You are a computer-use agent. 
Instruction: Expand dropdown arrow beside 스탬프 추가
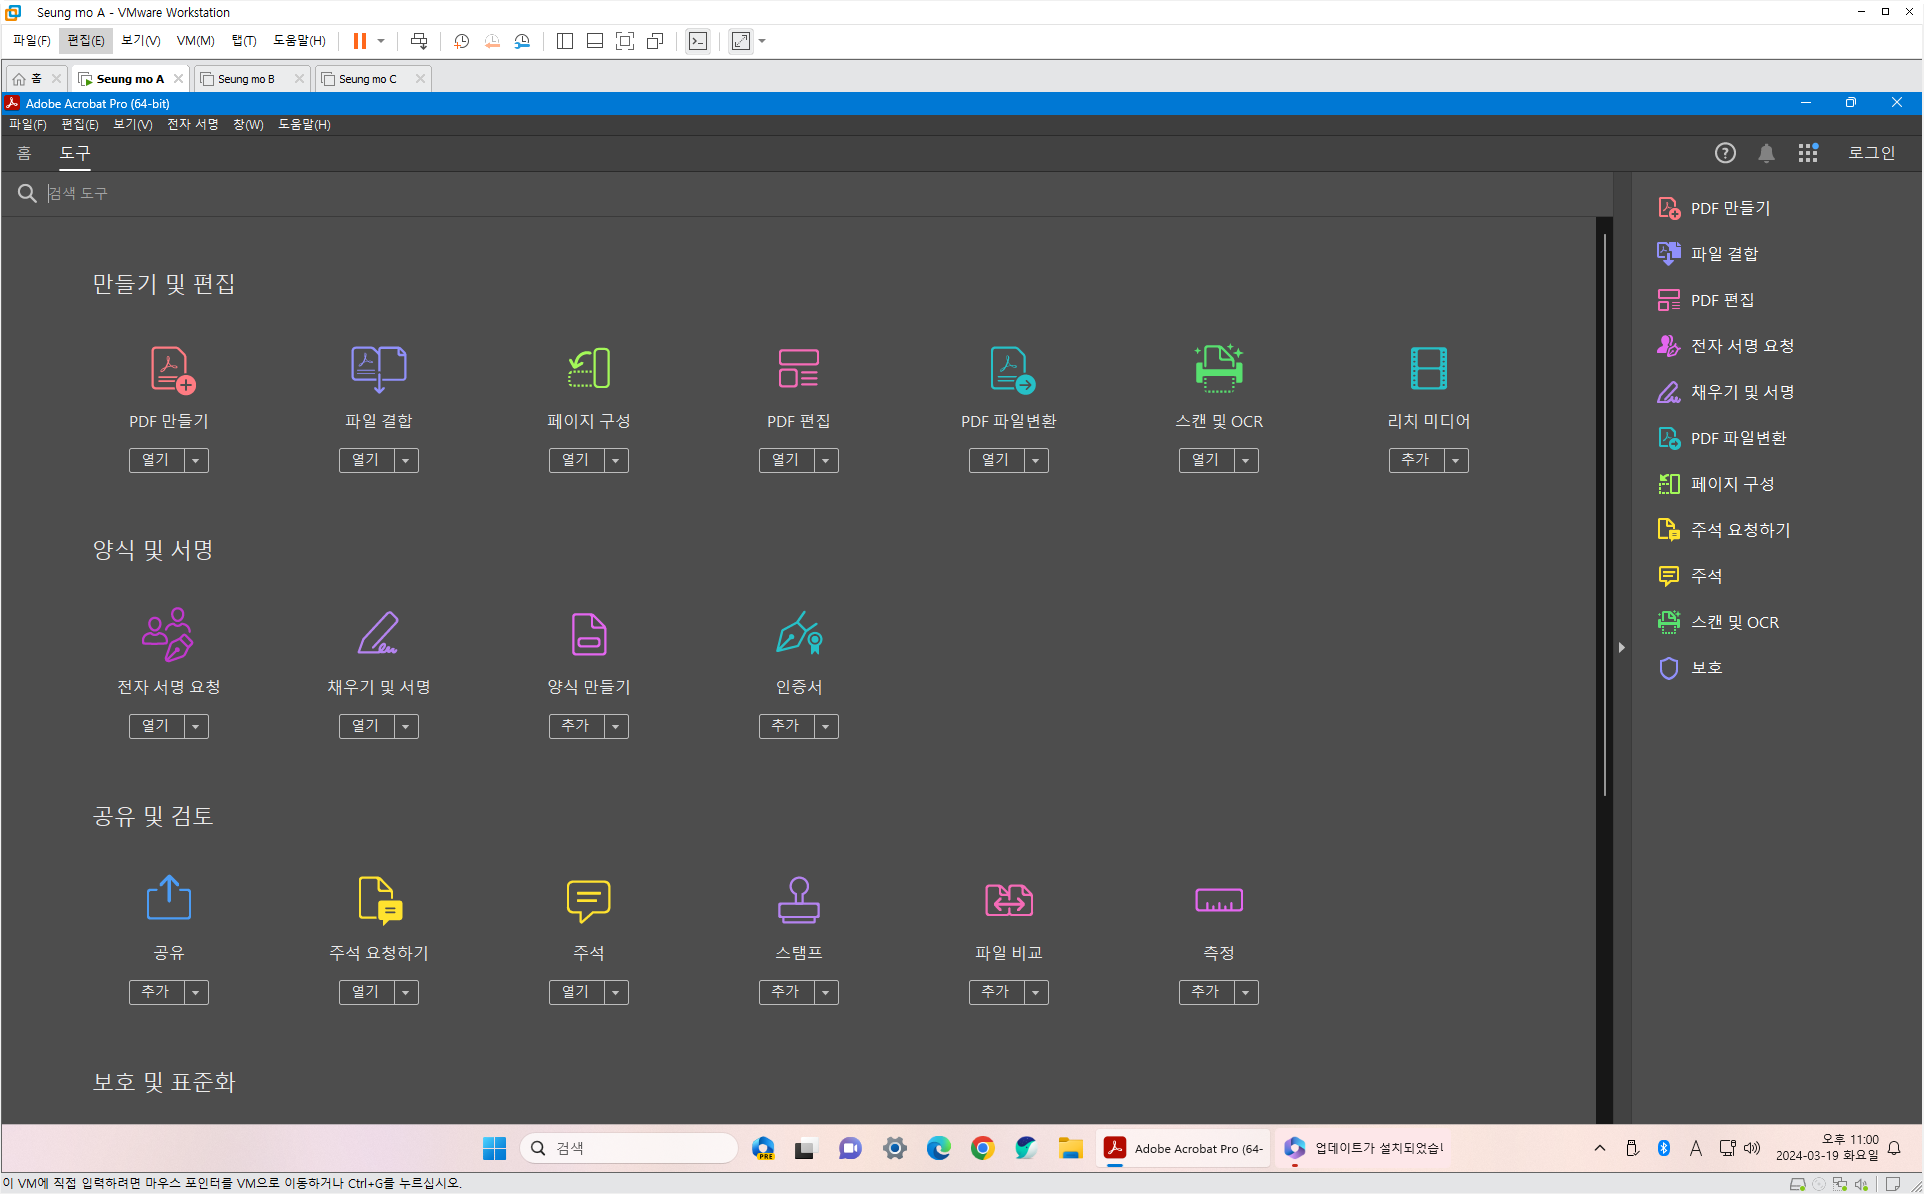point(826,992)
